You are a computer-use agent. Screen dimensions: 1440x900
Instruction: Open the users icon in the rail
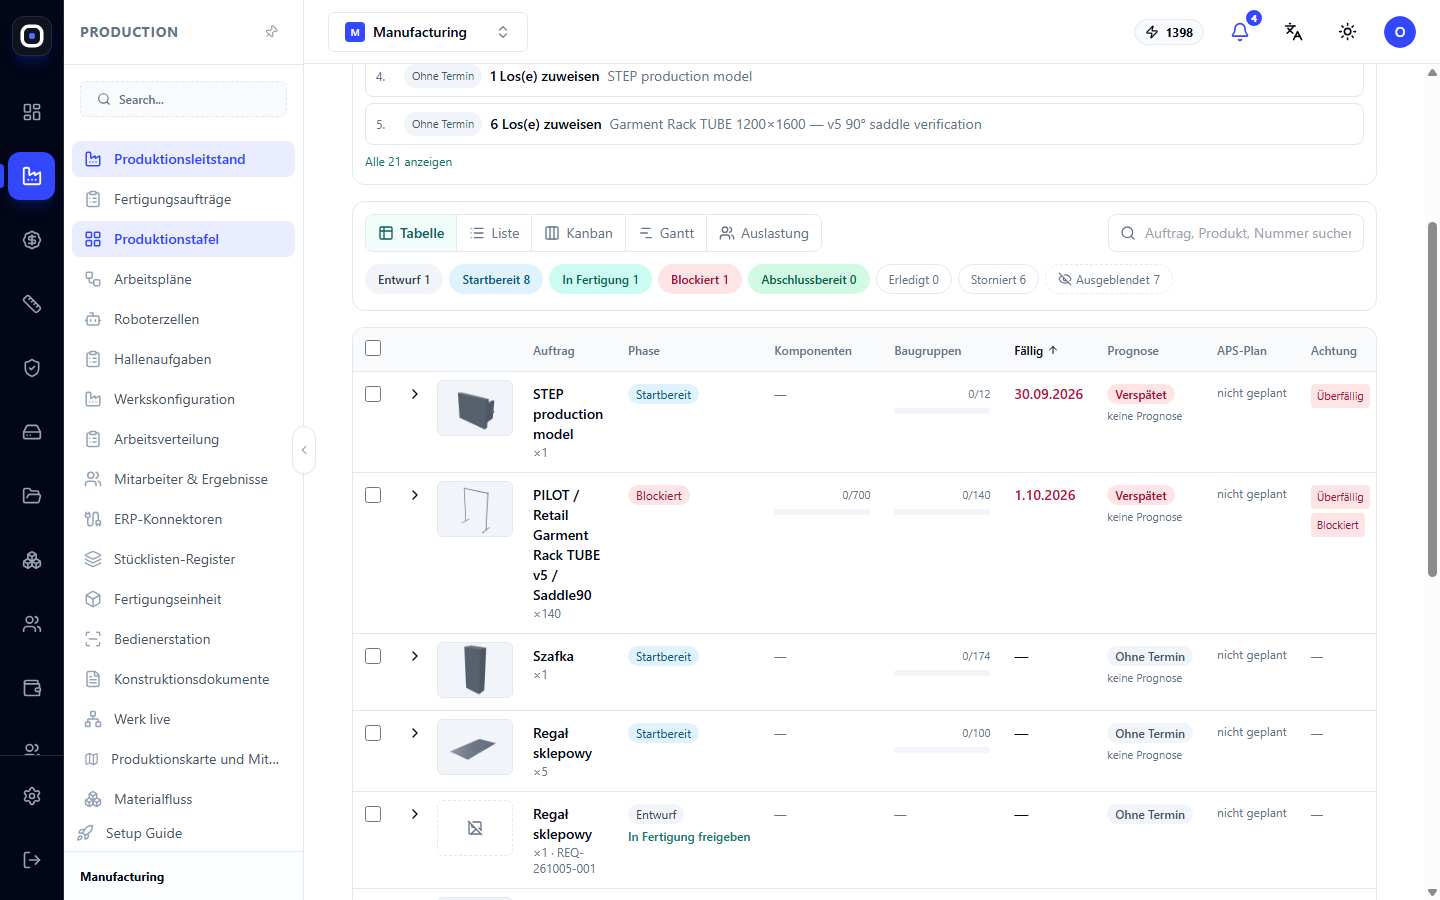pos(32,624)
